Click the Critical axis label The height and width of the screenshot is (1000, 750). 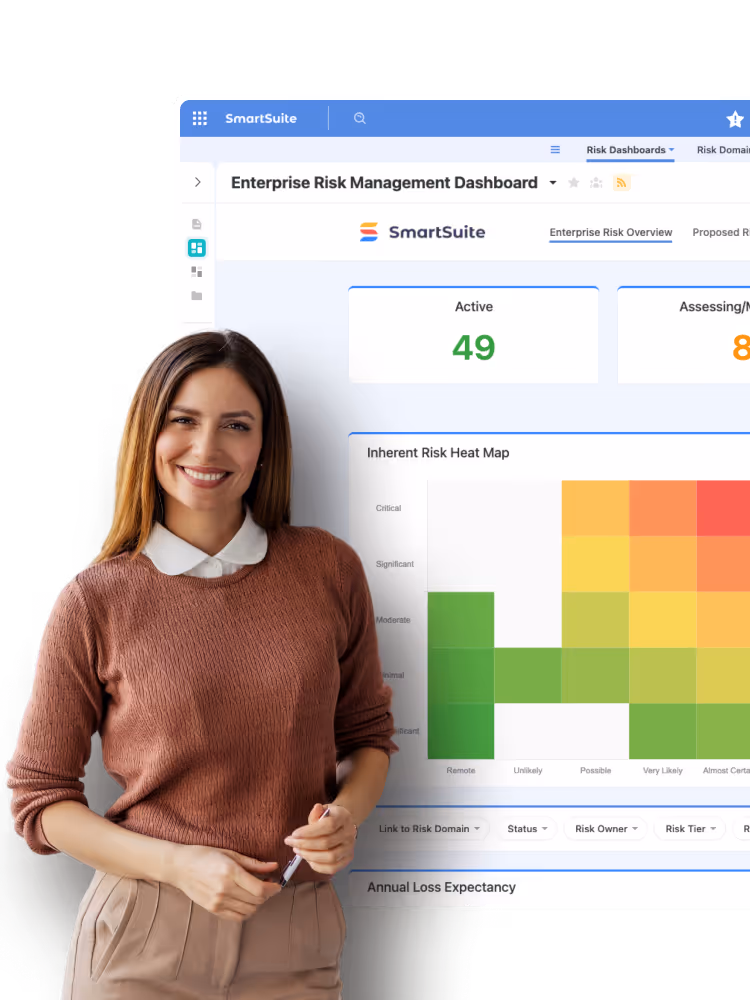(x=388, y=508)
